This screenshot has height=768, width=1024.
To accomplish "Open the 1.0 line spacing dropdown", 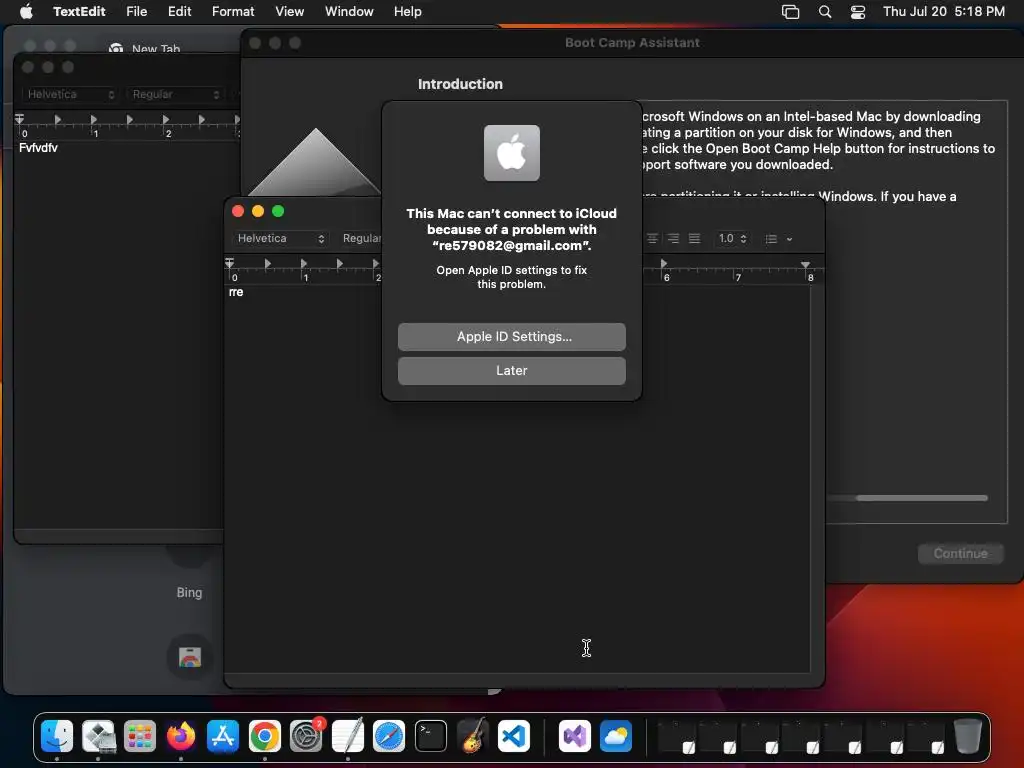I will pos(732,238).
